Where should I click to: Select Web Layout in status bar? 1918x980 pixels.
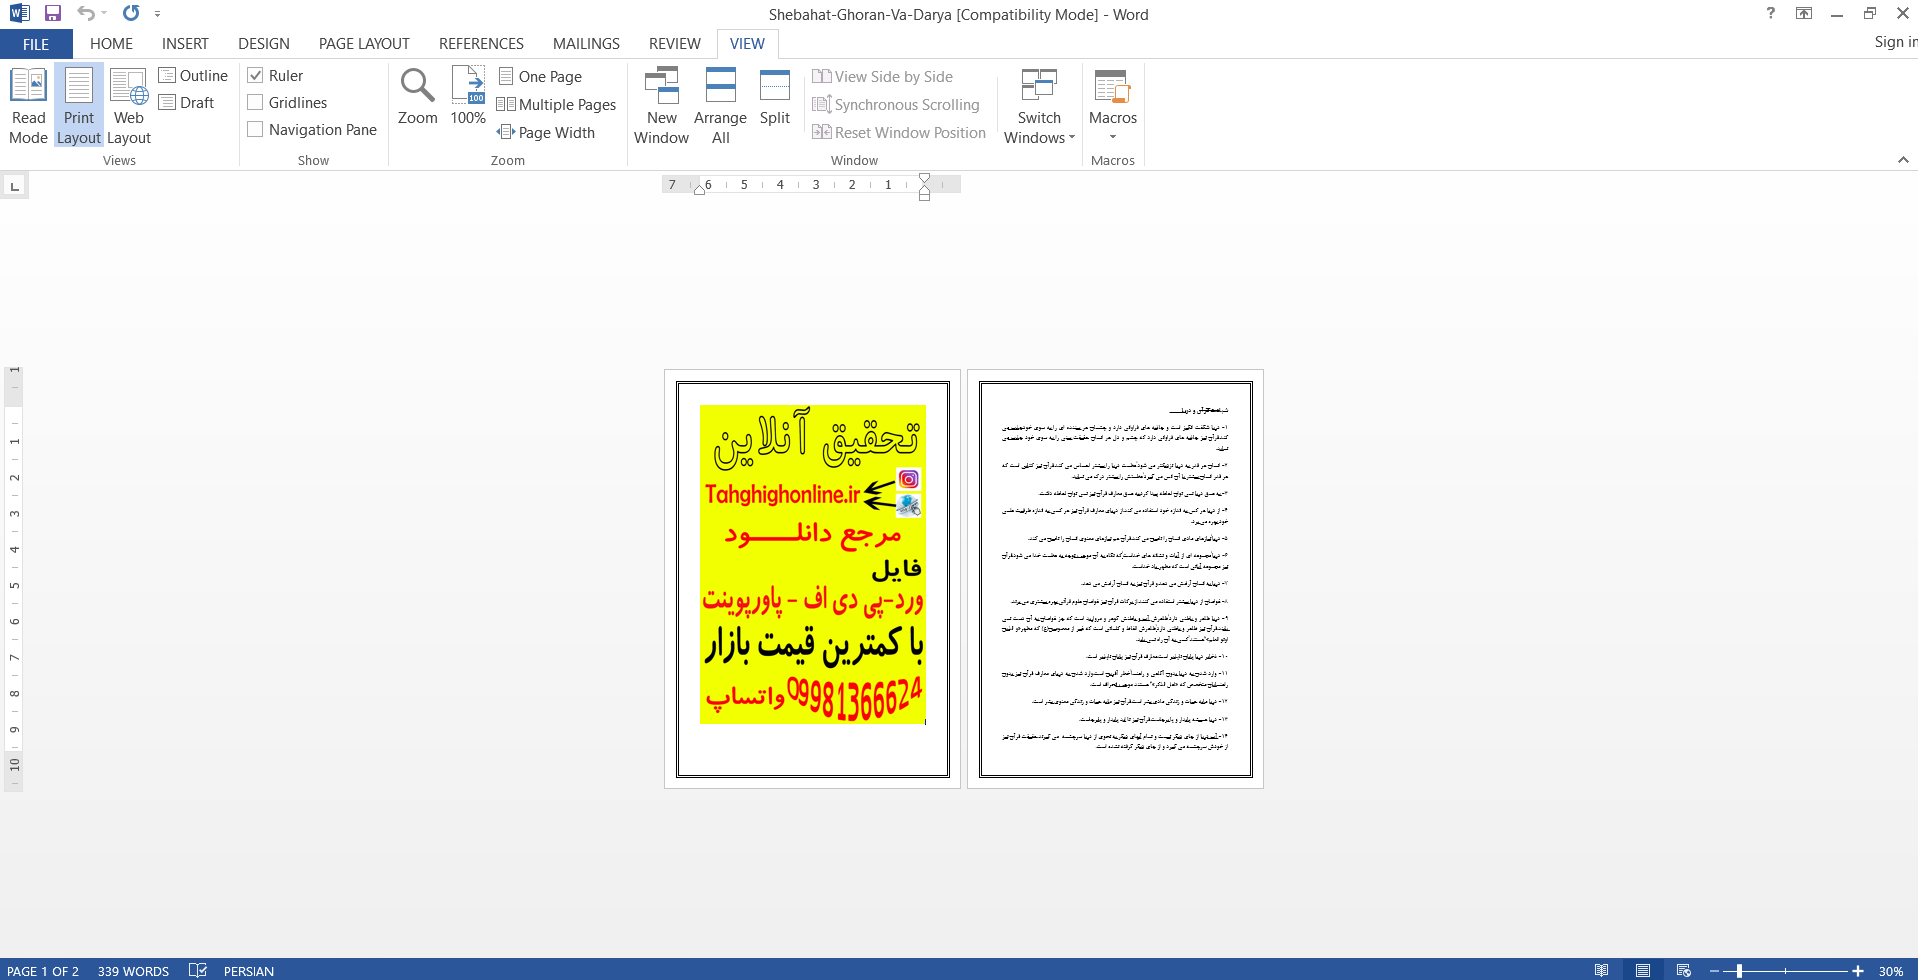pos(1684,970)
